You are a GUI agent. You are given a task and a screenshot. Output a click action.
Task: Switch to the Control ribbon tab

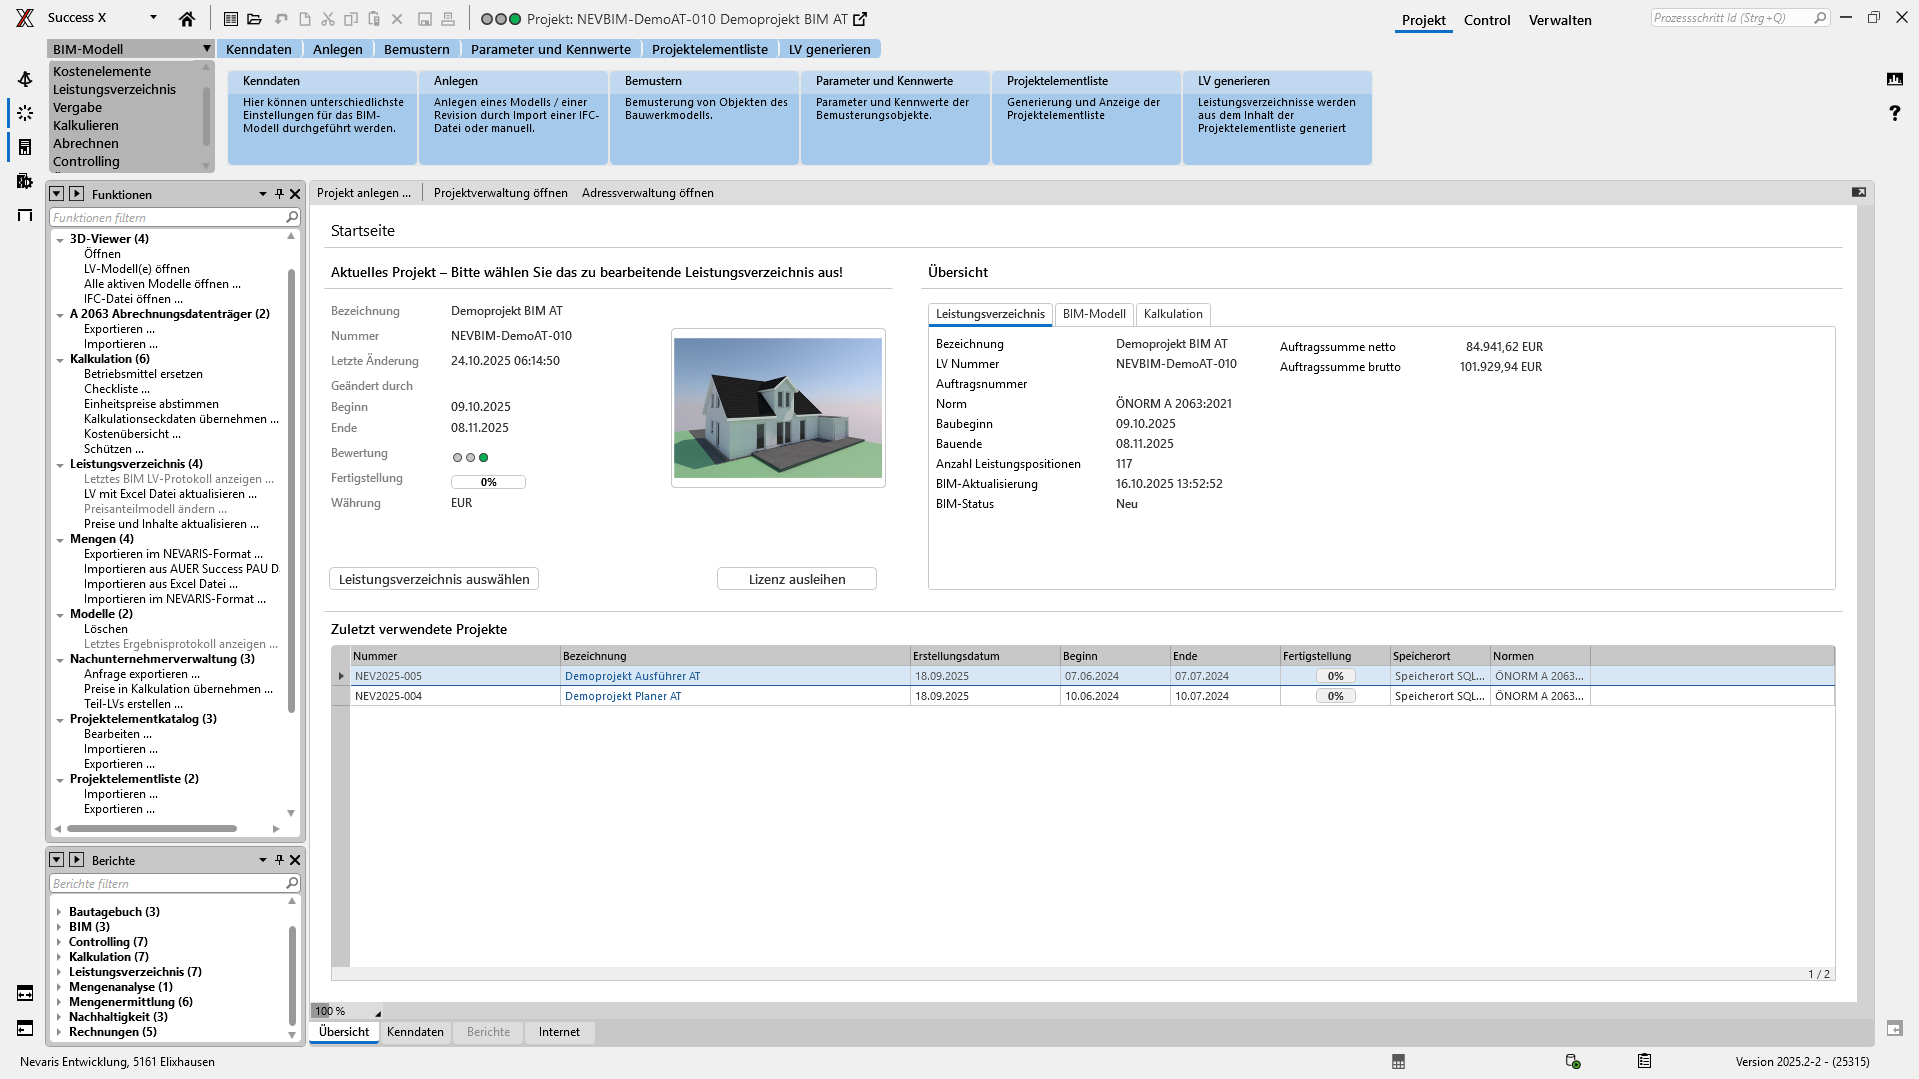[1487, 20]
